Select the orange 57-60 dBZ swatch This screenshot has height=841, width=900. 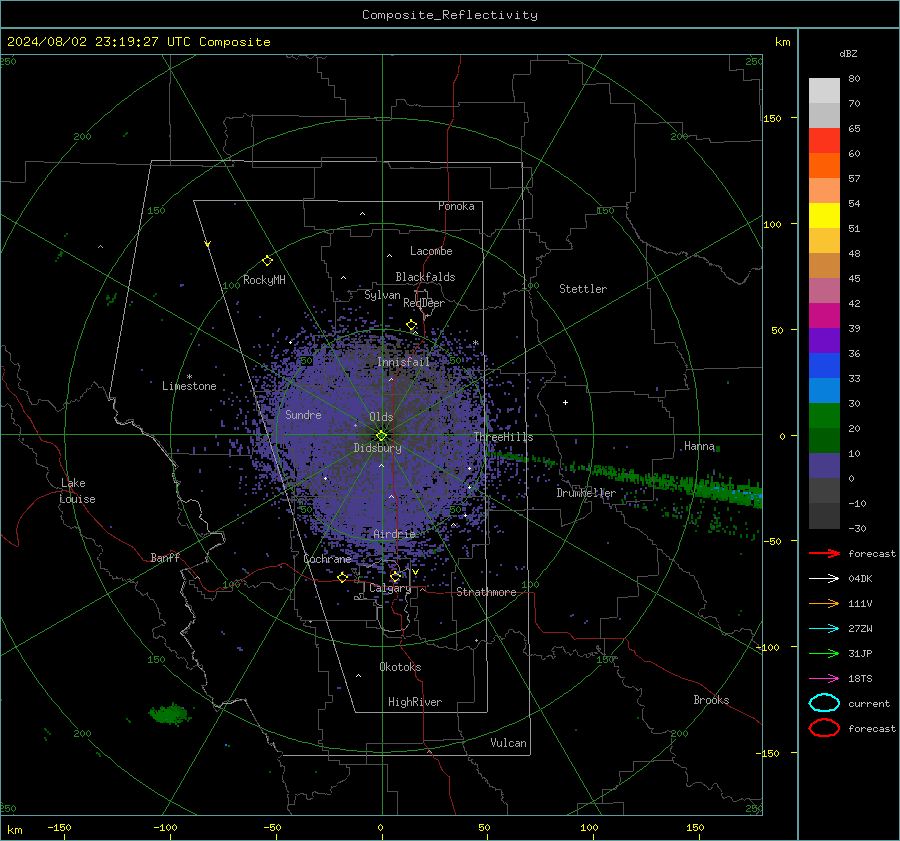click(x=824, y=165)
